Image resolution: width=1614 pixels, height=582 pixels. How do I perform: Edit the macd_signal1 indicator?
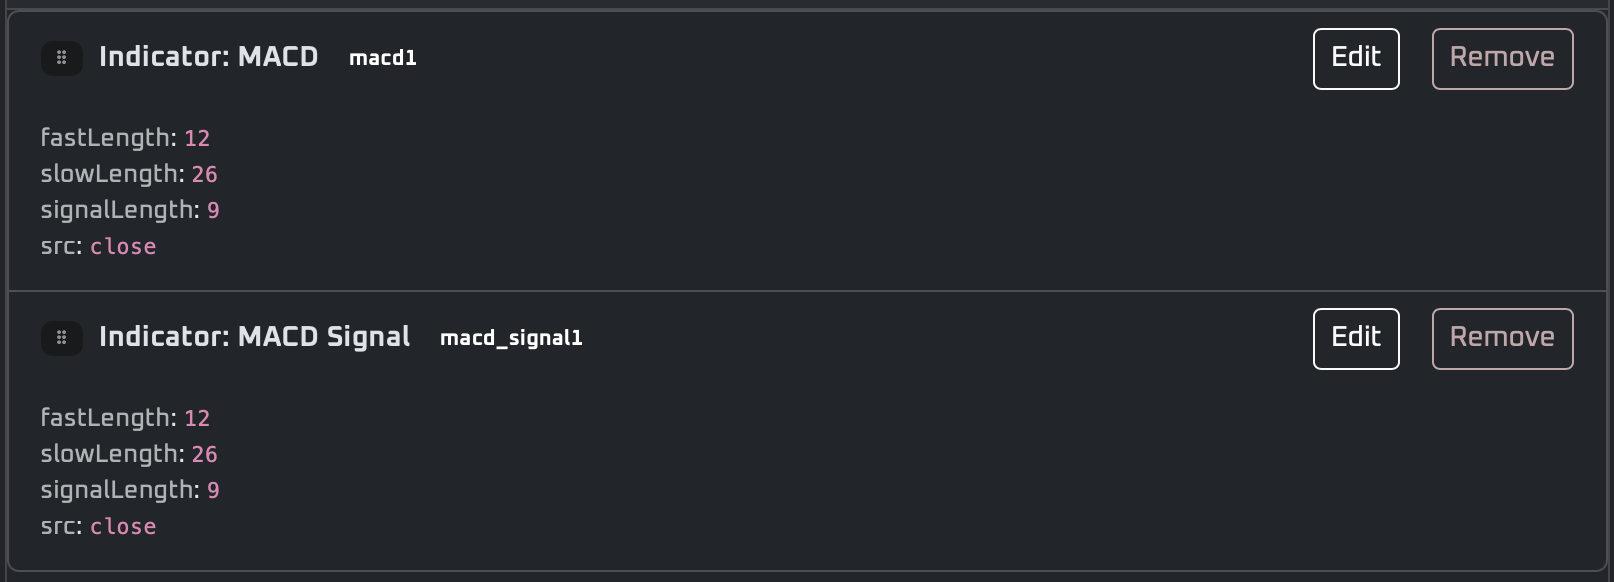[x=1355, y=339]
